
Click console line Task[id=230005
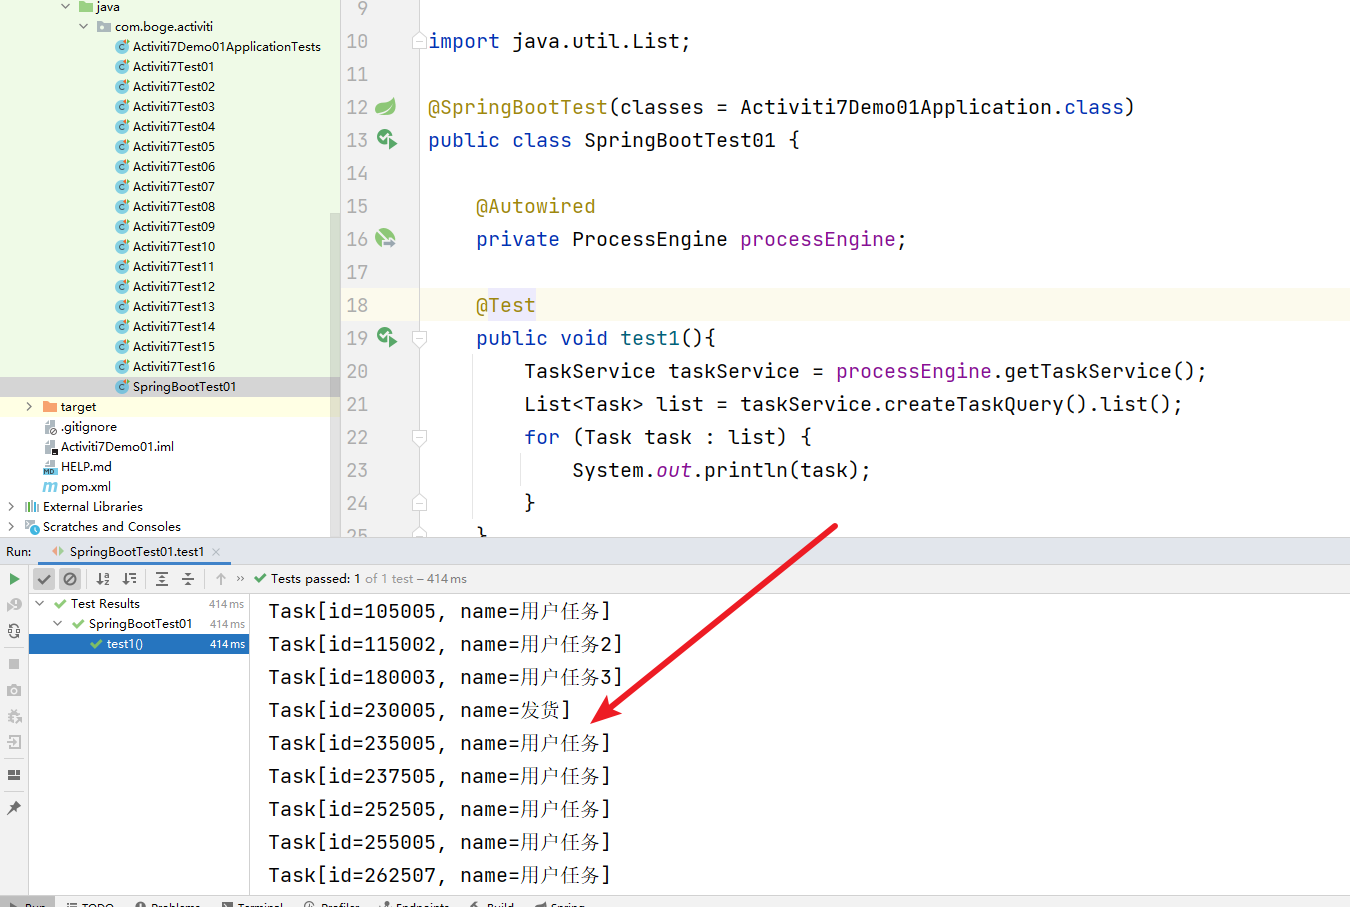(419, 711)
